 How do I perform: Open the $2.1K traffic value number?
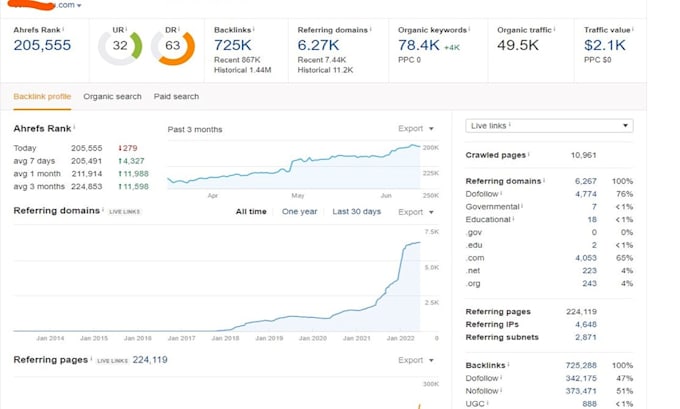click(605, 45)
